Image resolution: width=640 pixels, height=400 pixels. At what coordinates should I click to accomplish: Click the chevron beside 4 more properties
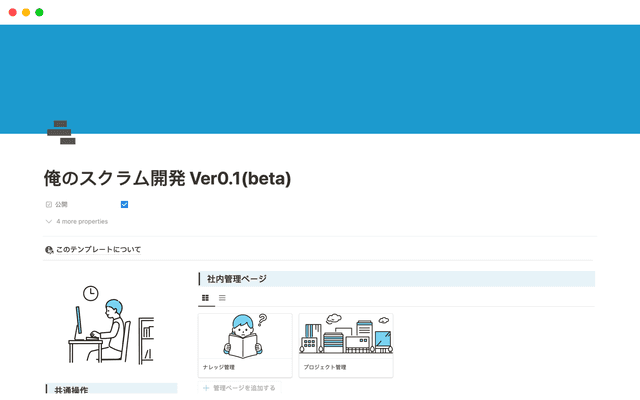pos(49,221)
